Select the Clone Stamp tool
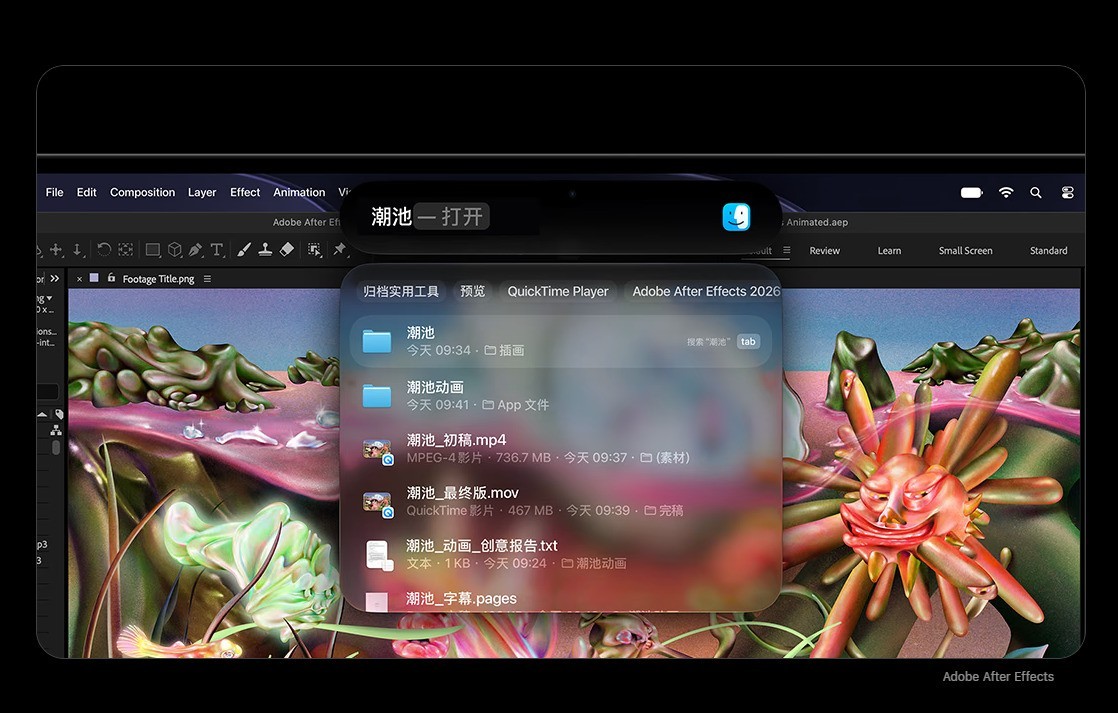1118x713 pixels. click(265, 250)
